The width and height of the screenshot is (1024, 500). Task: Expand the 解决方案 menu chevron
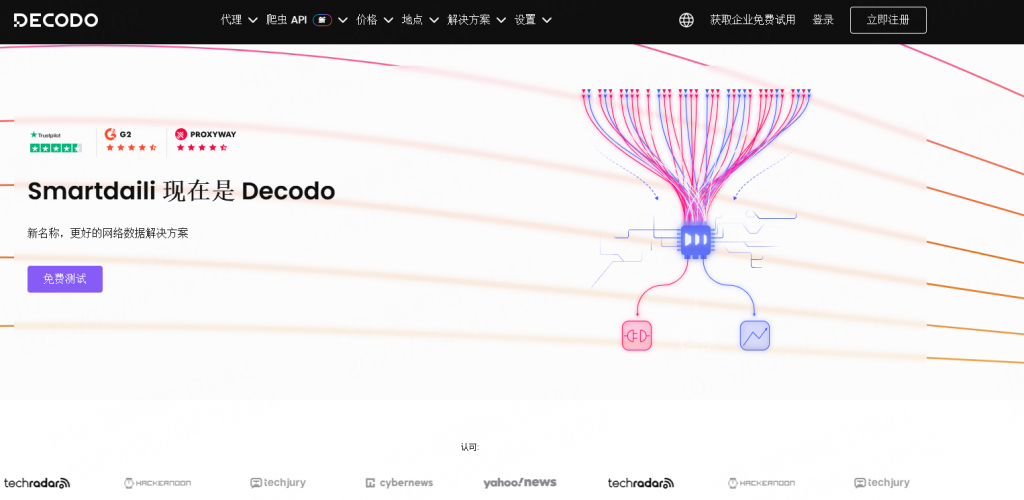pos(501,20)
